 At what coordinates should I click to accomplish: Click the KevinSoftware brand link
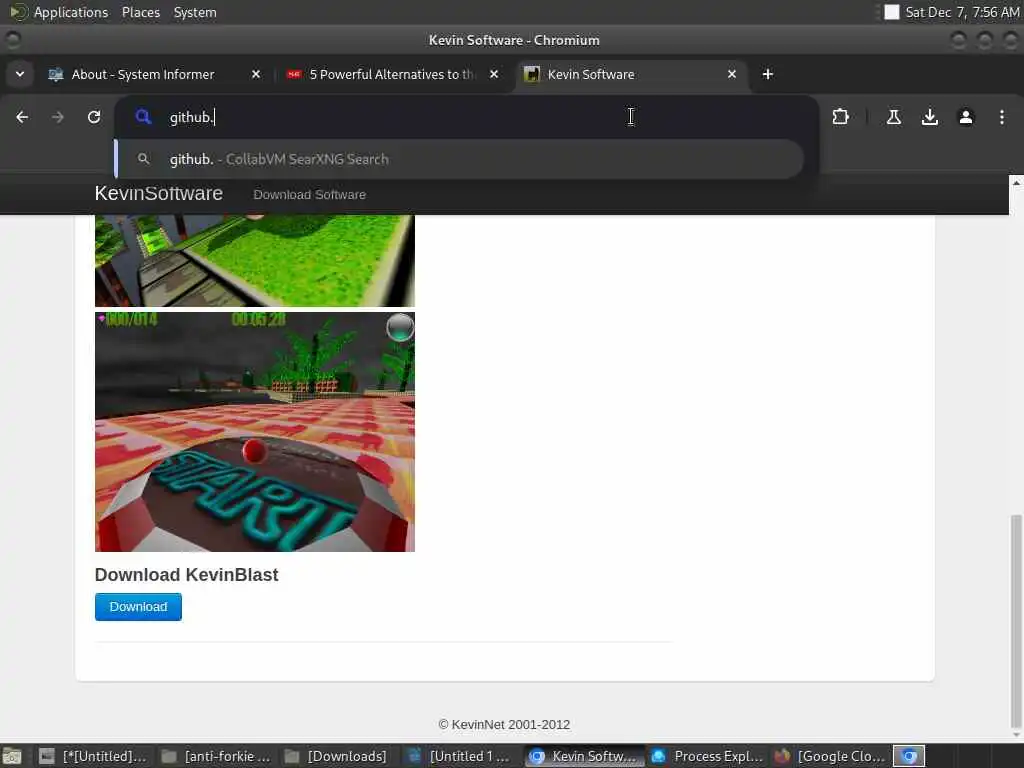click(159, 193)
